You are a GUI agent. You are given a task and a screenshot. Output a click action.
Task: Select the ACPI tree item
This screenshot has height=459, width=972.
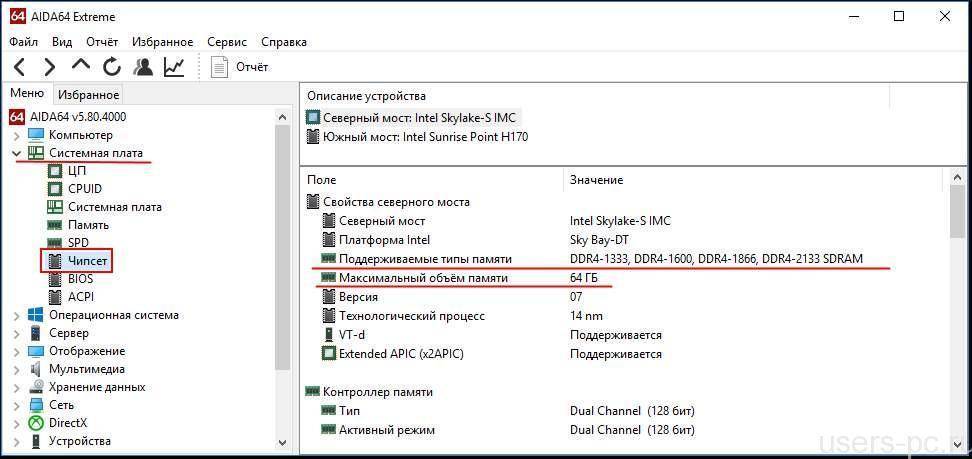click(81, 297)
